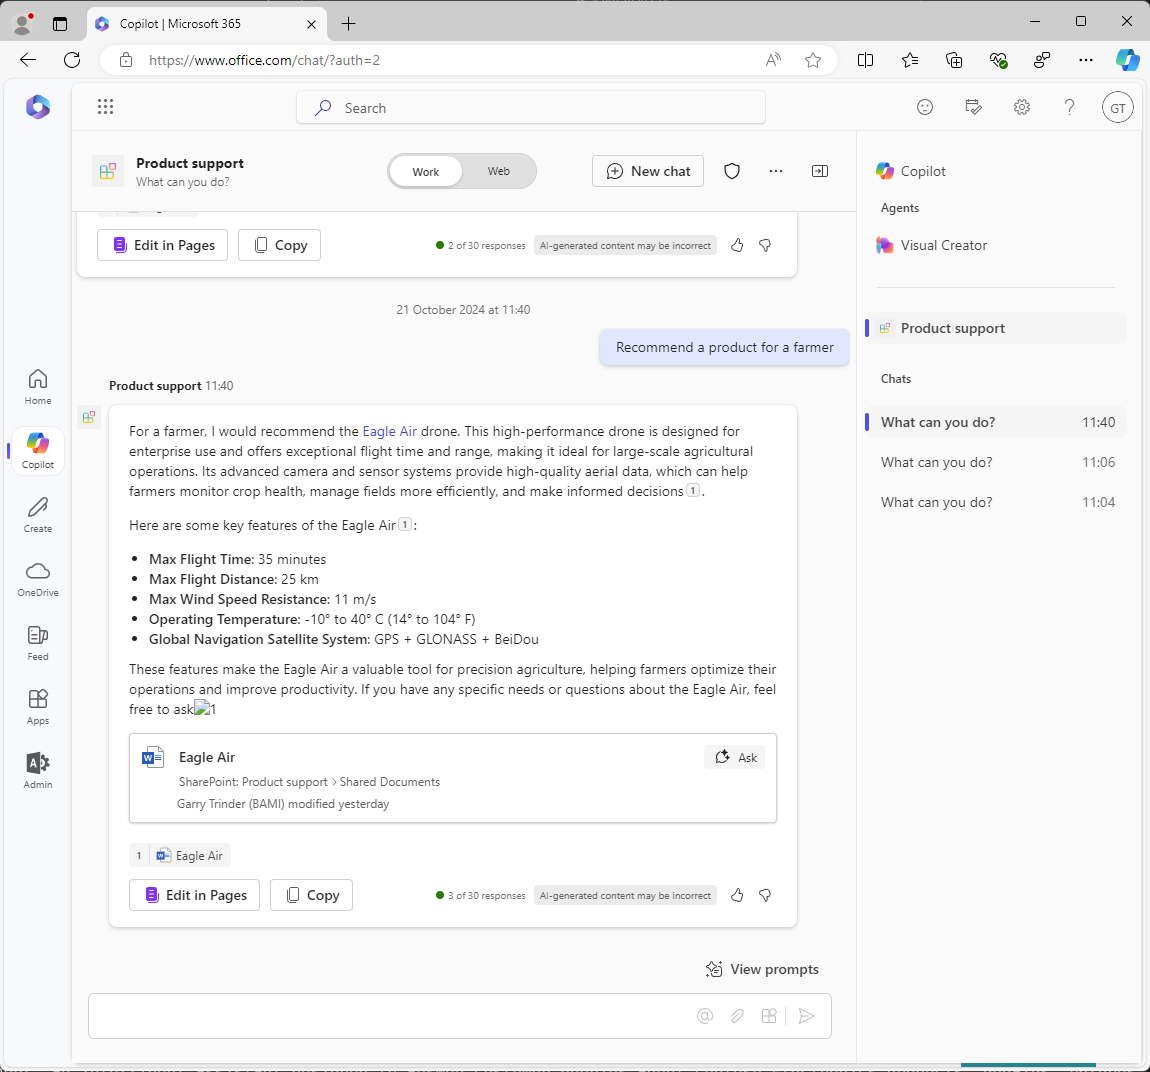
Task: Open What can you do? chat 11:04
Action: pyautogui.click(x=995, y=502)
